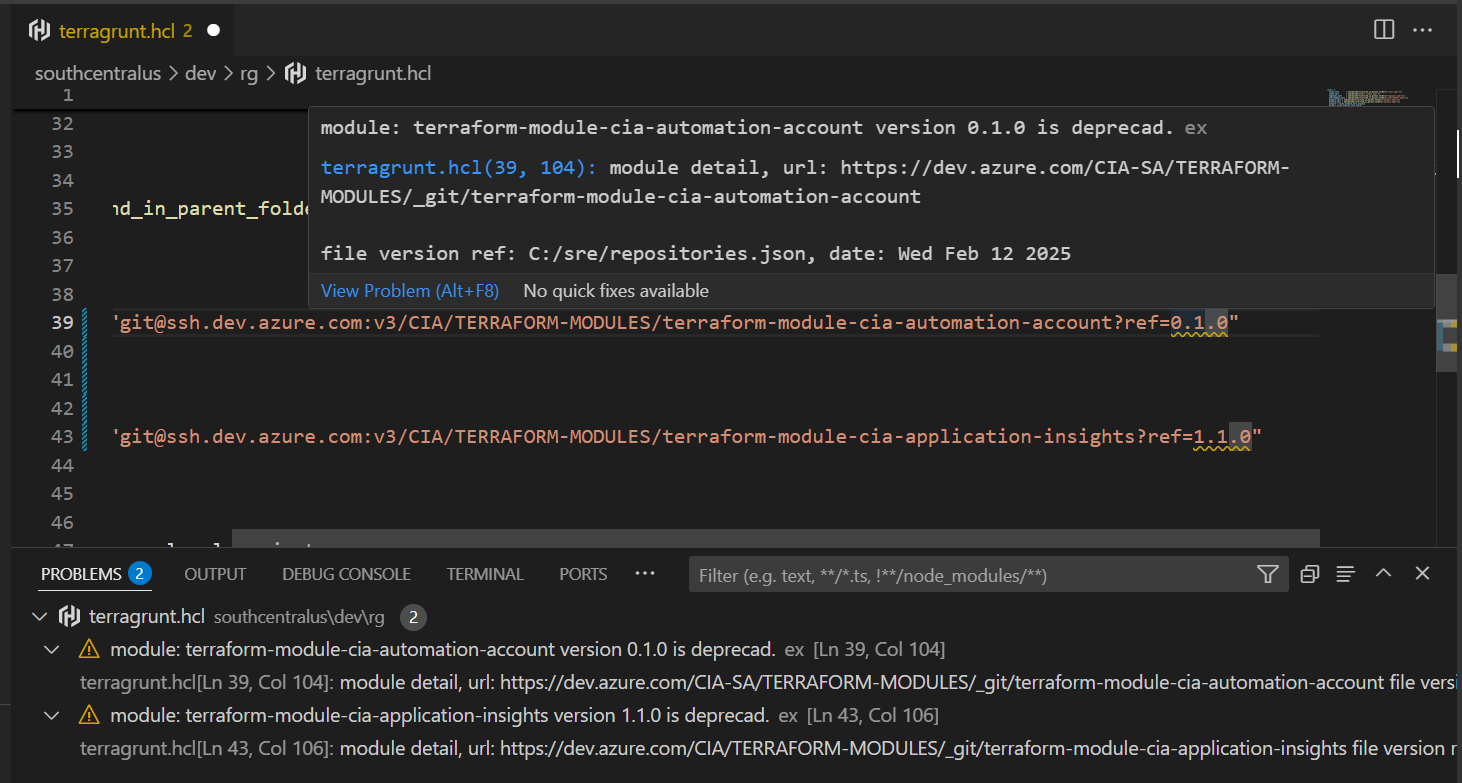
Task: Open the panel overflow ellipsis after PORTS
Action: click(x=645, y=573)
